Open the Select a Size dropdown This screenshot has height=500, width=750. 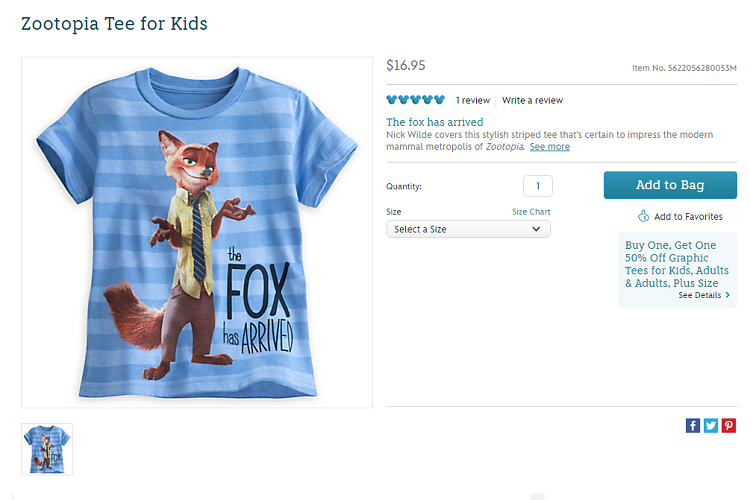(x=468, y=229)
